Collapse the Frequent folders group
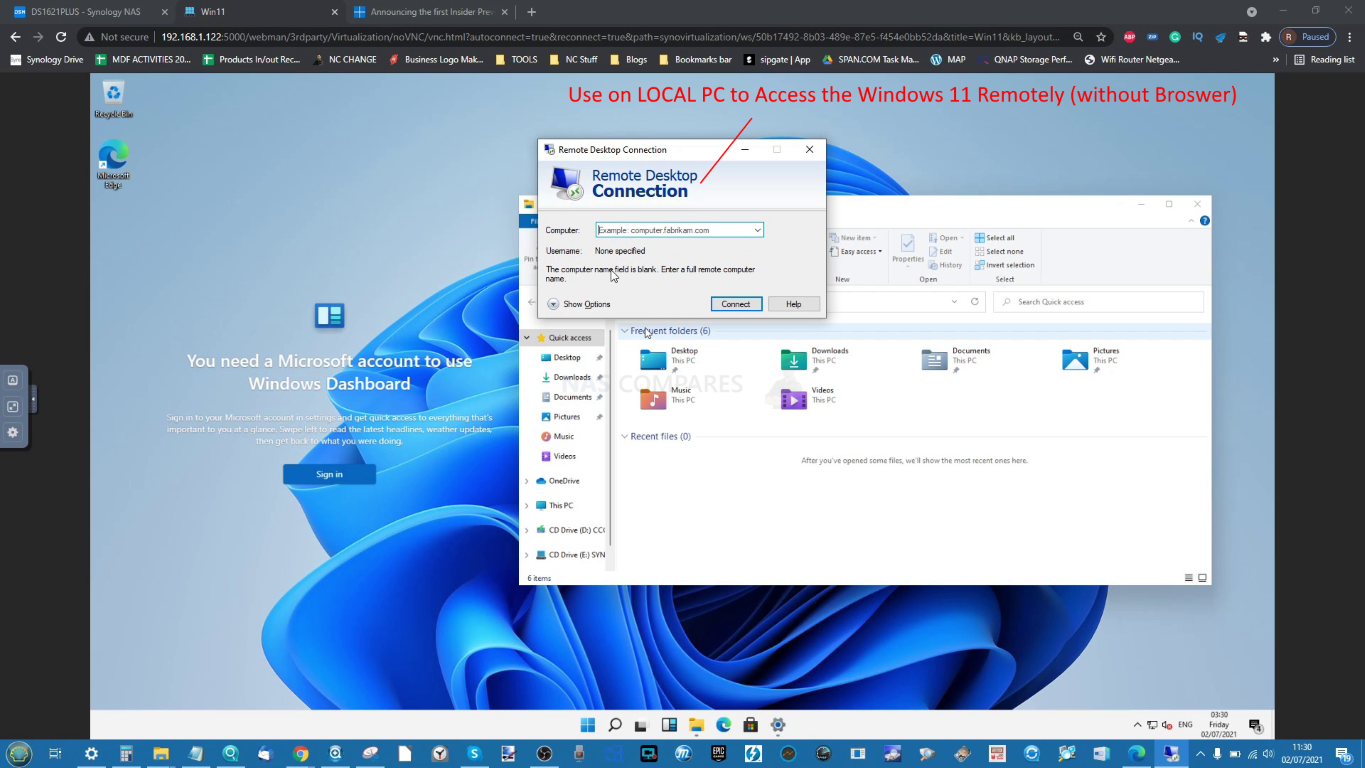The image size is (1365, 768). [625, 331]
